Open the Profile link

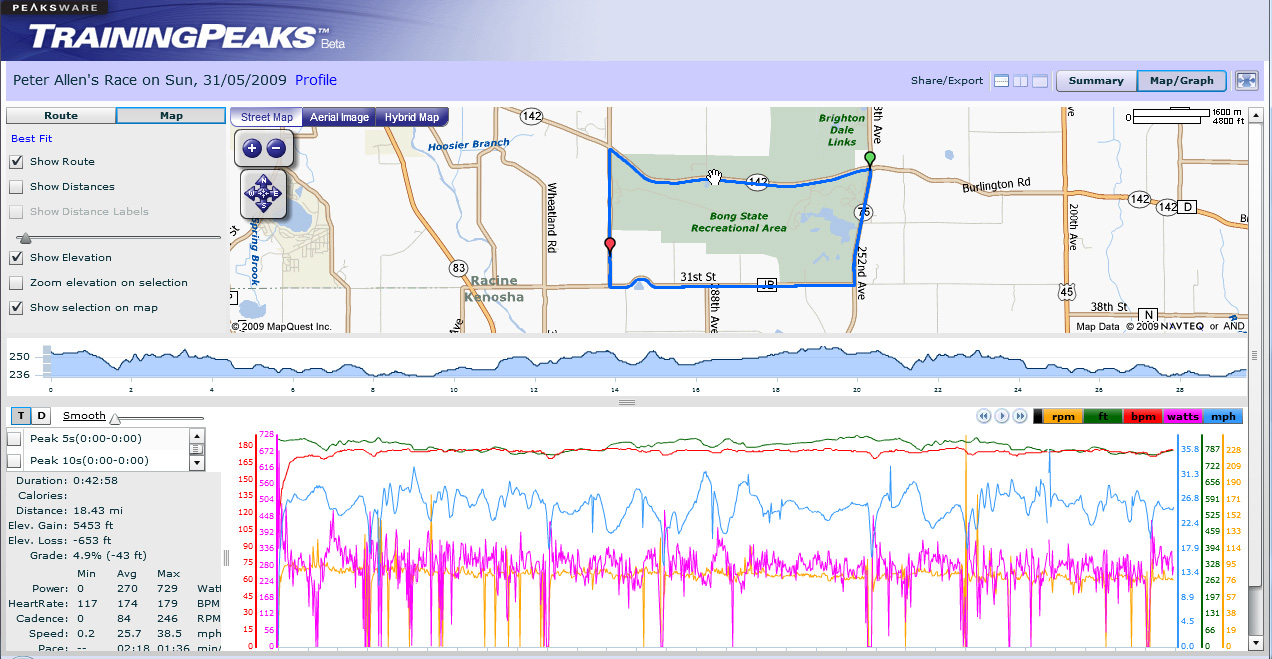(316, 80)
